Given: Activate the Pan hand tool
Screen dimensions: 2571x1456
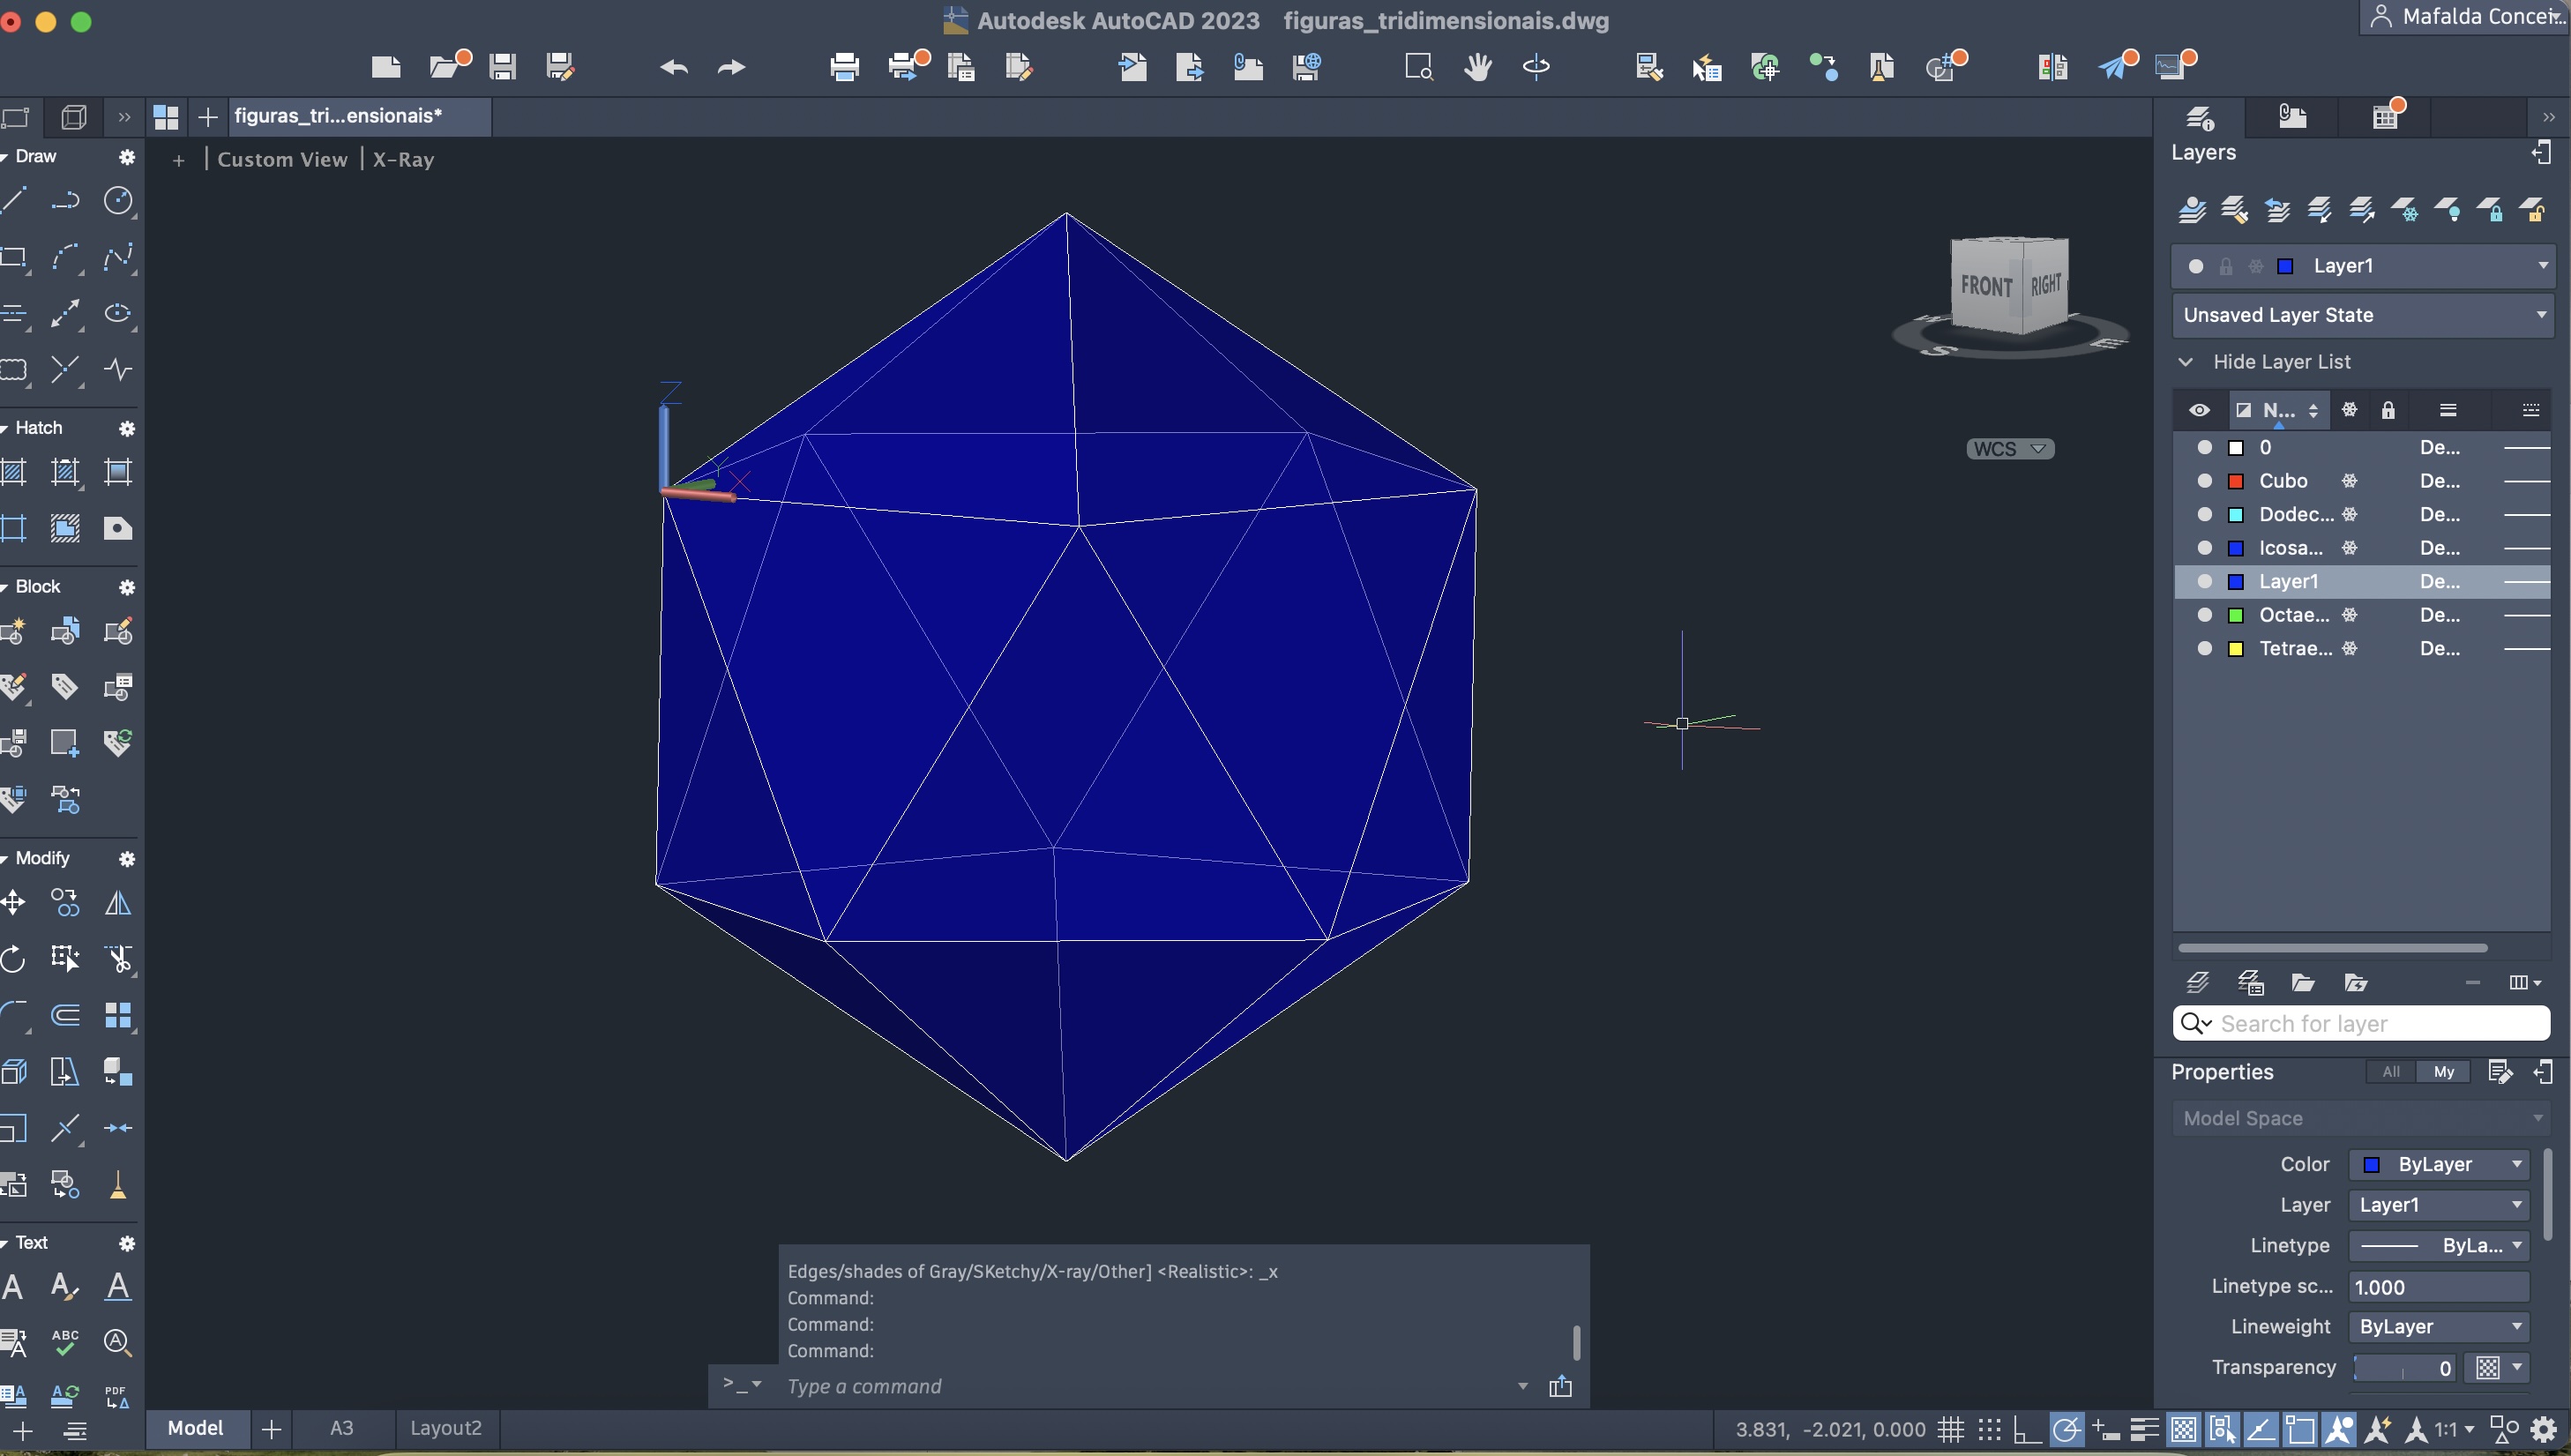Looking at the screenshot, I should 1477,68.
